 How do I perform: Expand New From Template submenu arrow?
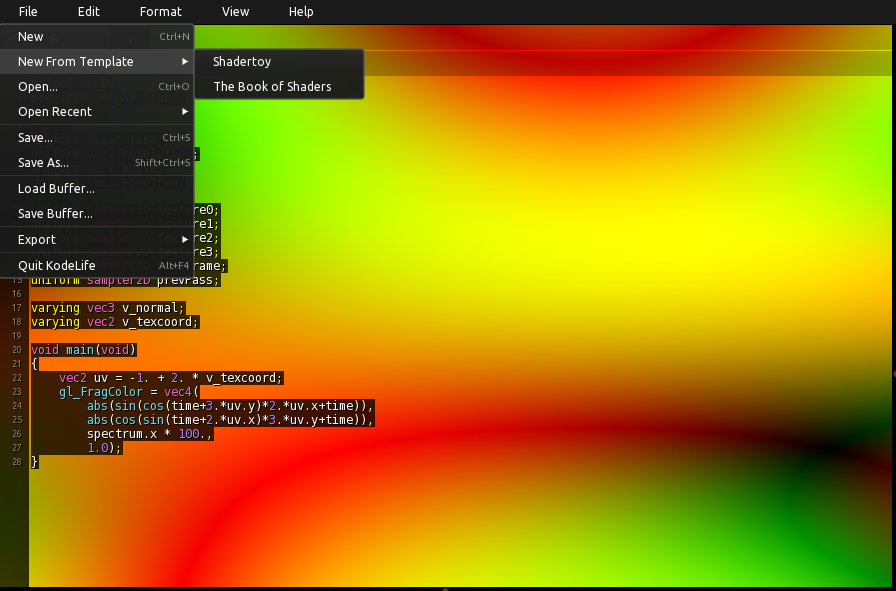185,61
